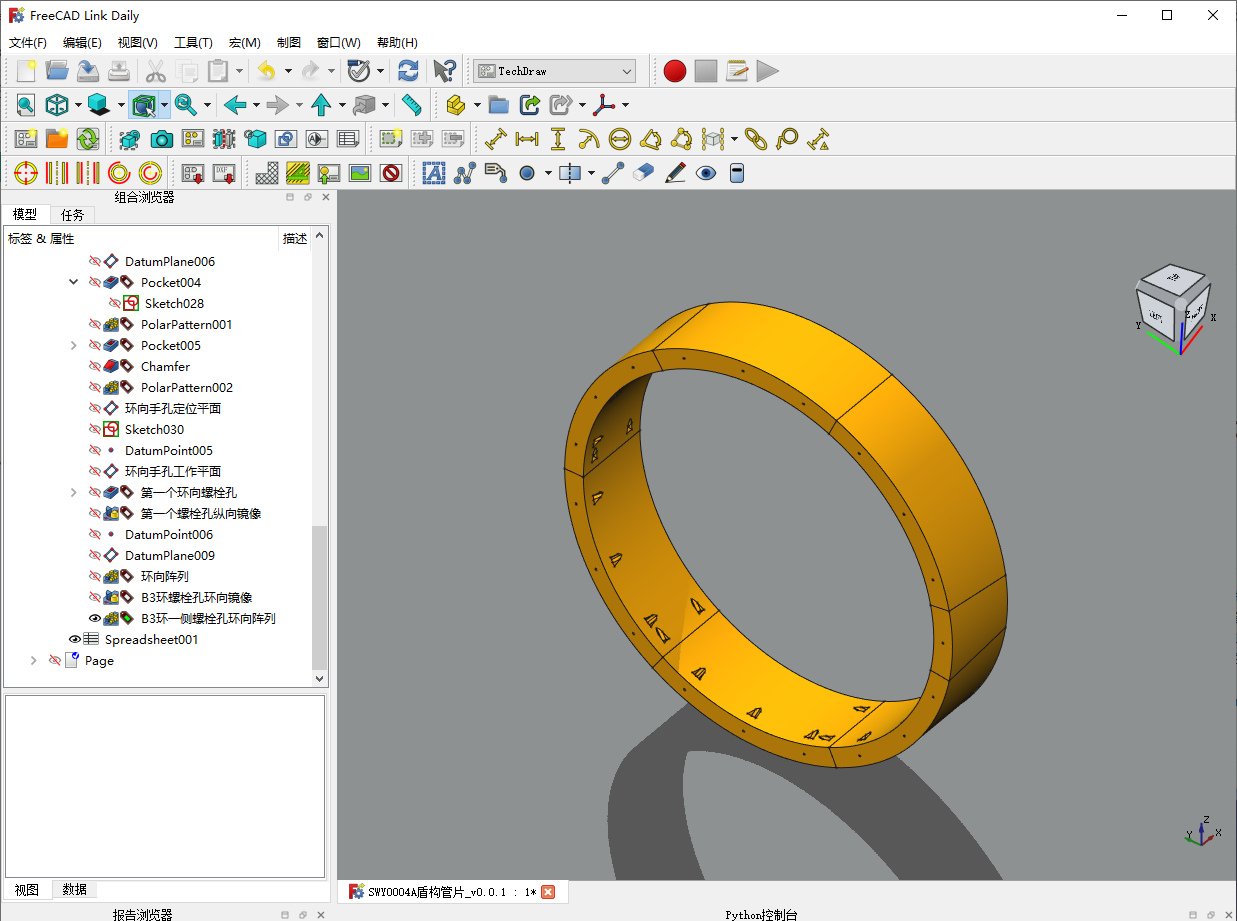This screenshot has height=921, width=1237.
Task: Toggle visibility eye of Sketch030
Action: pyautogui.click(x=95, y=430)
